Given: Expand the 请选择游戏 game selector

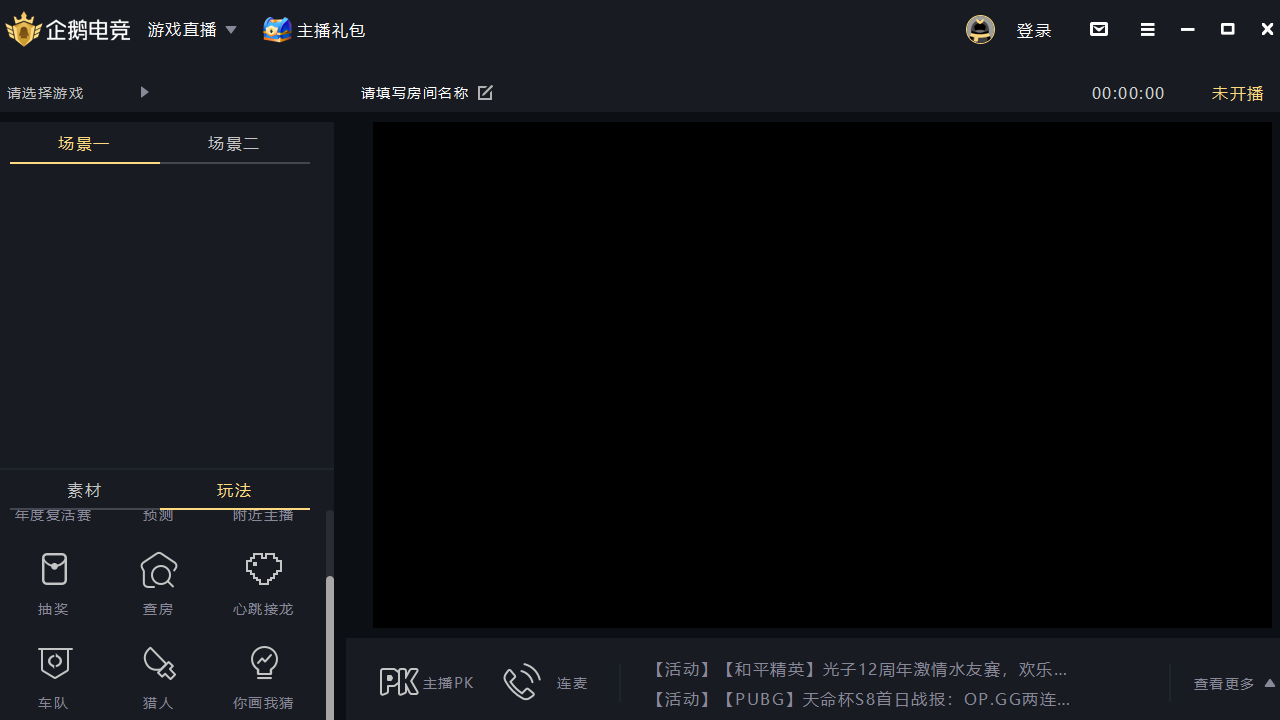Looking at the screenshot, I should pos(144,92).
